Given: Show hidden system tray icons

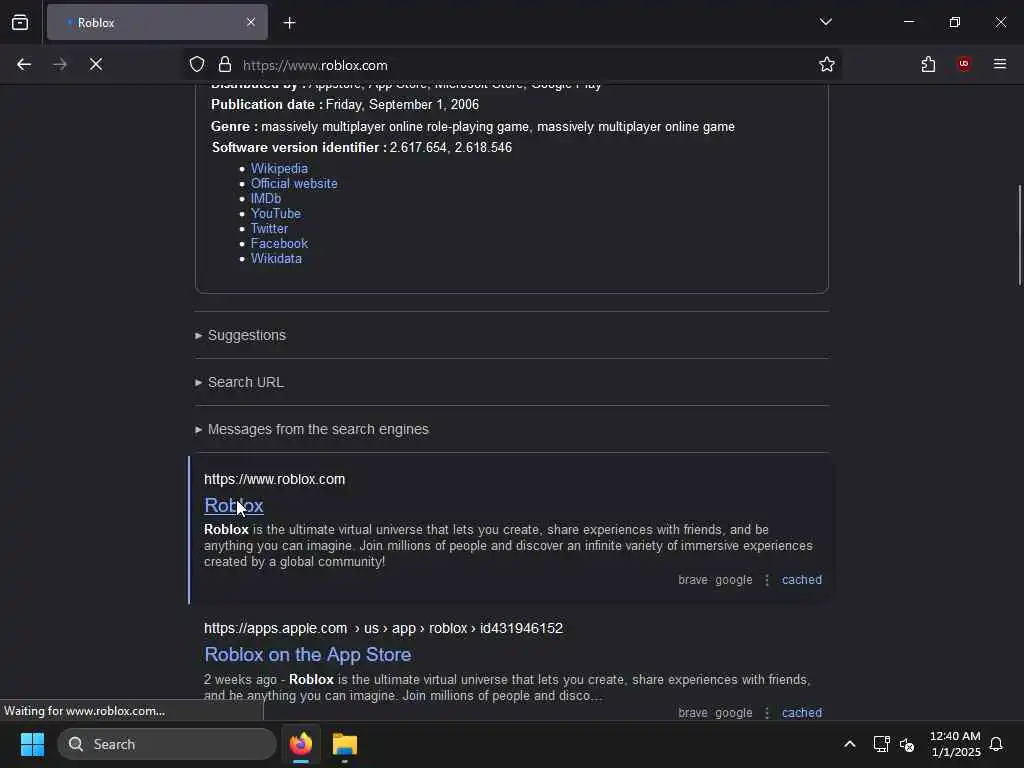Looking at the screenshot, I should 850,744.
